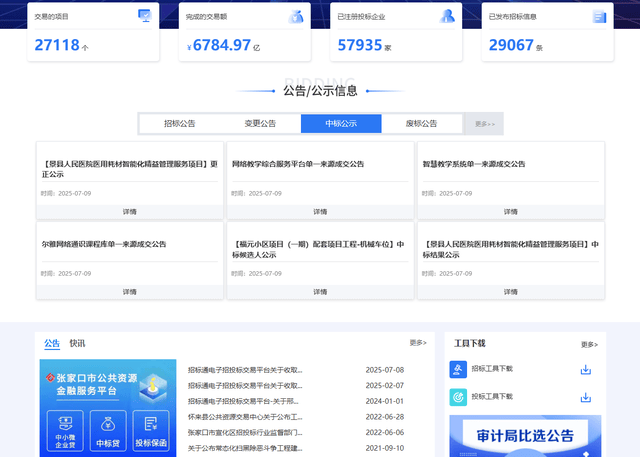Open the 快讯 tab in the news section
640x457 pixels.
point(78,343)
